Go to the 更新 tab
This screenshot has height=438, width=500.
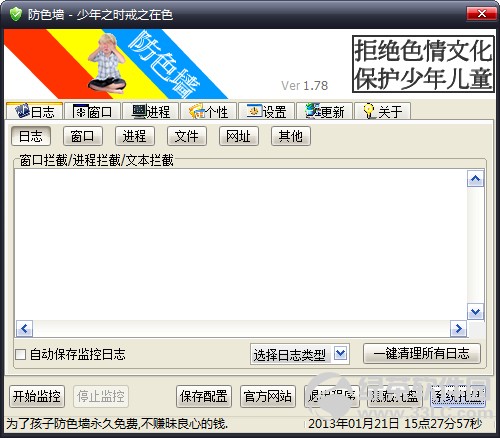coord(324,111)
